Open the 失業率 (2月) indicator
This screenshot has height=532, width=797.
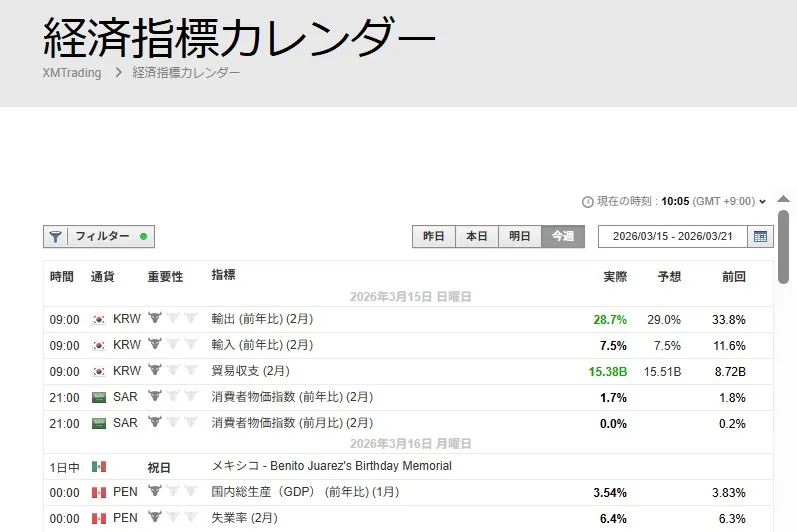coord(244,518)
